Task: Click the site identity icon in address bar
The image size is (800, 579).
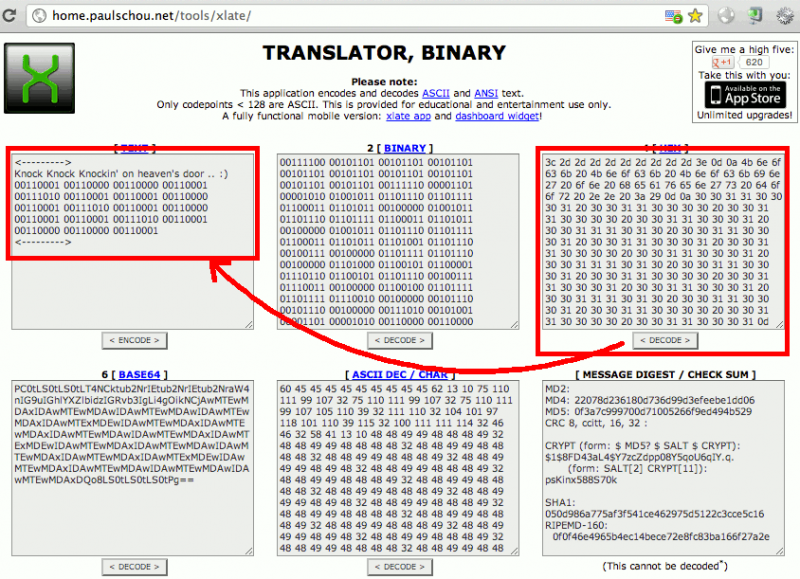Action: pos(37,15)
